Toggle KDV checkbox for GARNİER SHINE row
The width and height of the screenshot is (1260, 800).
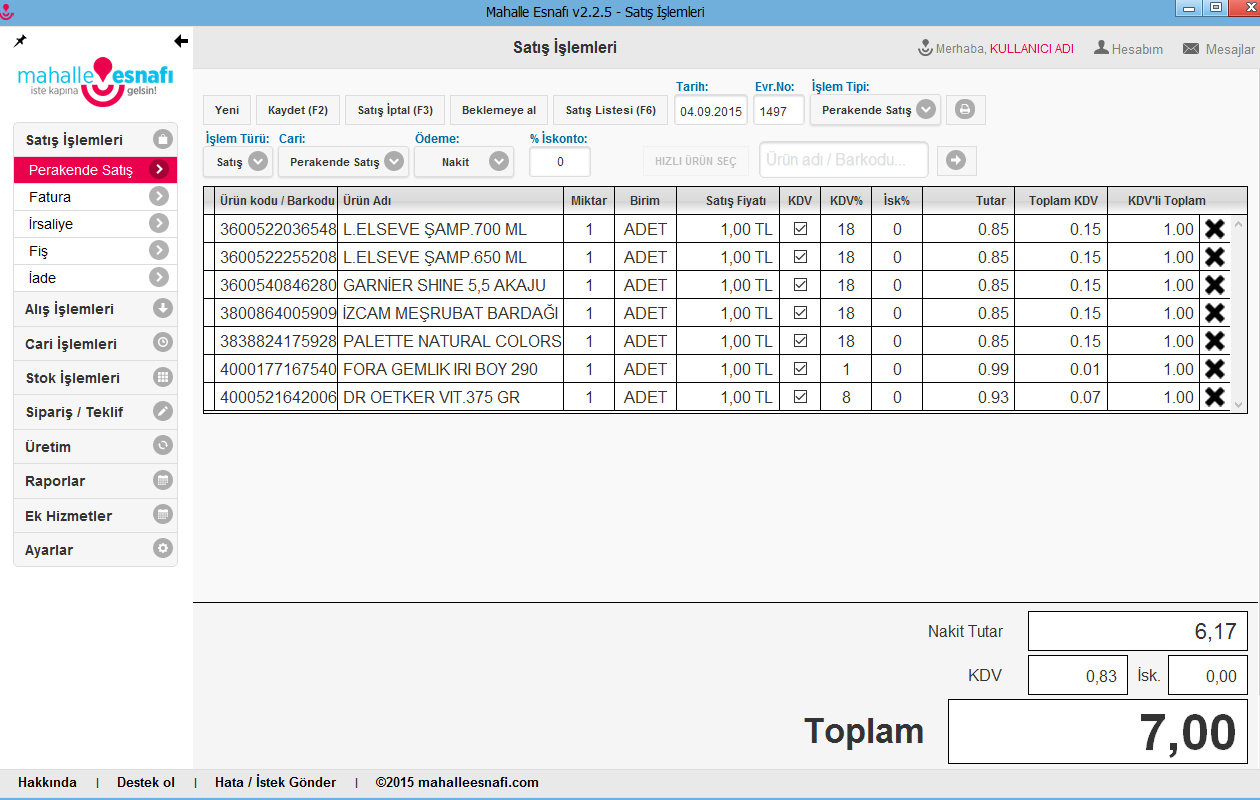click(800, 285)
